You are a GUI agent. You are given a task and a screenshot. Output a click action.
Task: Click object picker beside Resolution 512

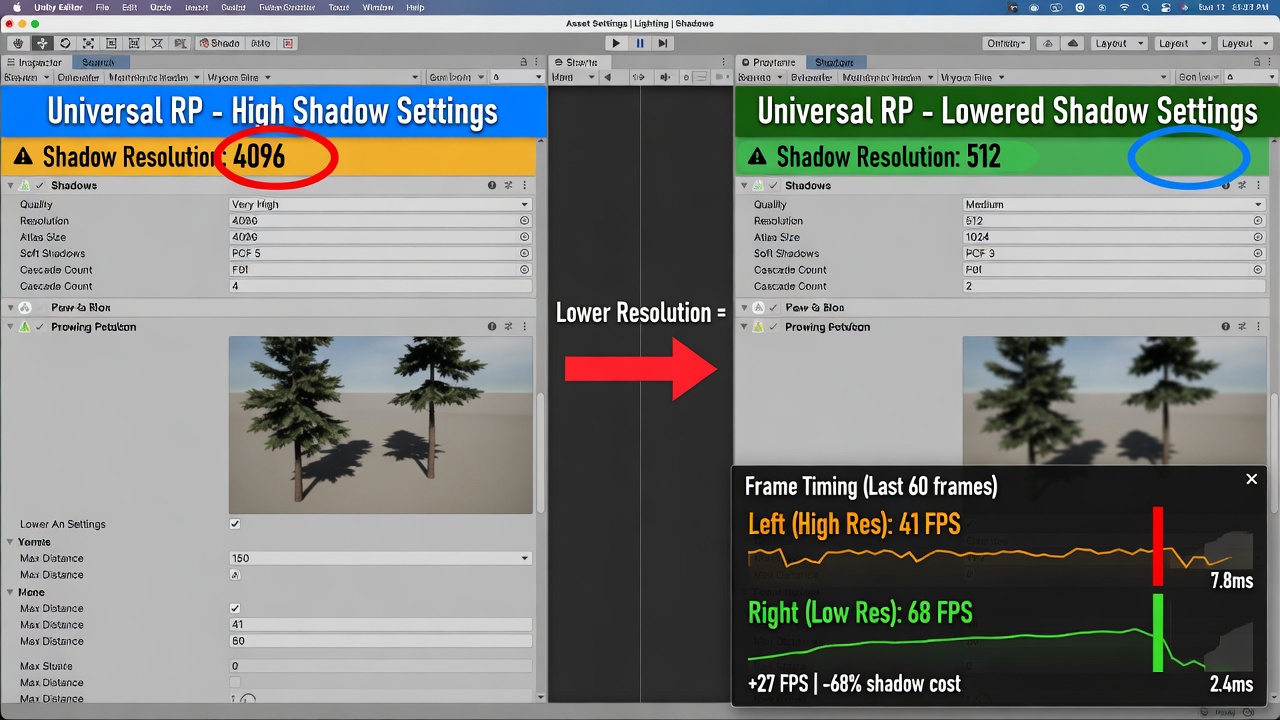point(1258,221)
